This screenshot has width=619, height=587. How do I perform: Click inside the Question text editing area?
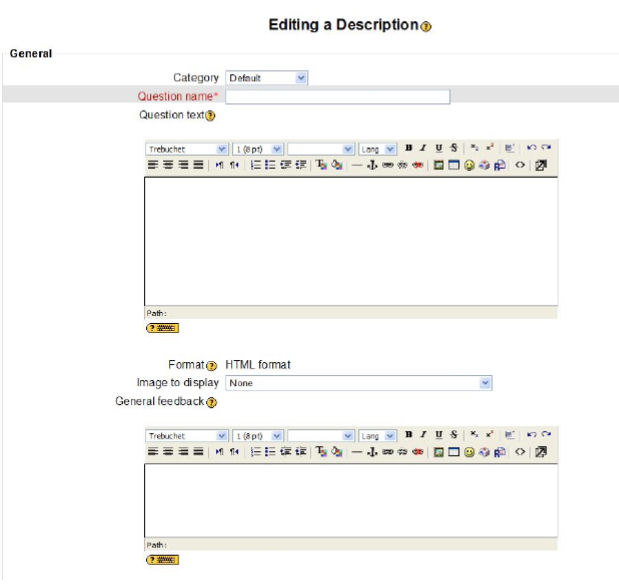coord(350,240)
